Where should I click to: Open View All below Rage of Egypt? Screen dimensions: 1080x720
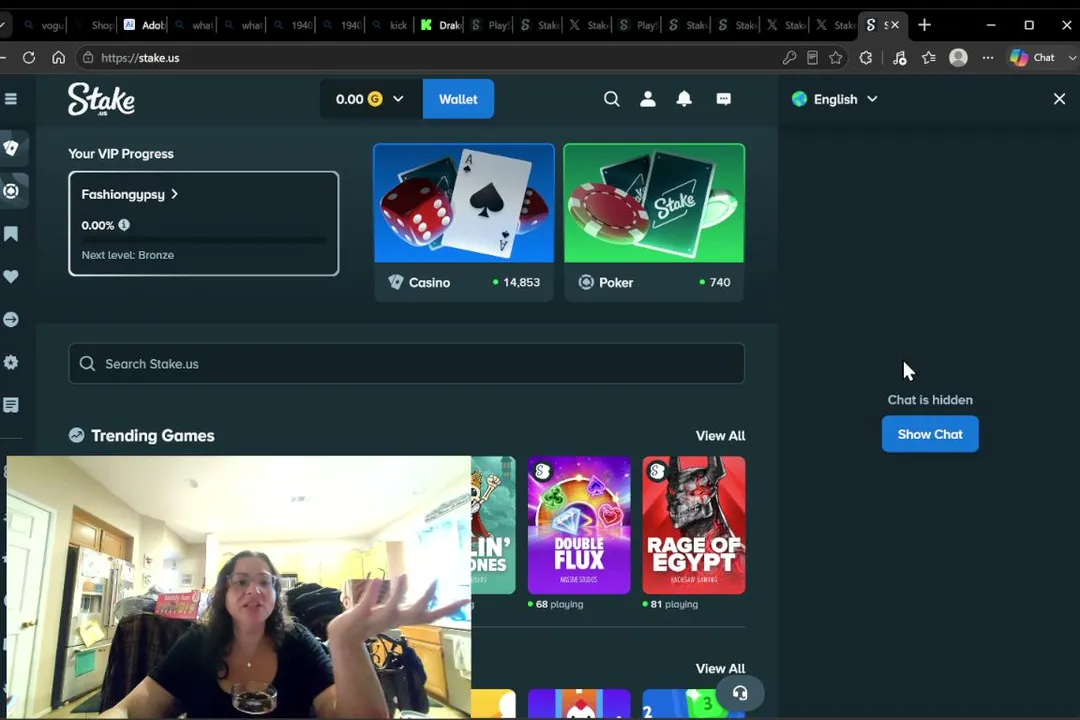click(x=720, y=668)
